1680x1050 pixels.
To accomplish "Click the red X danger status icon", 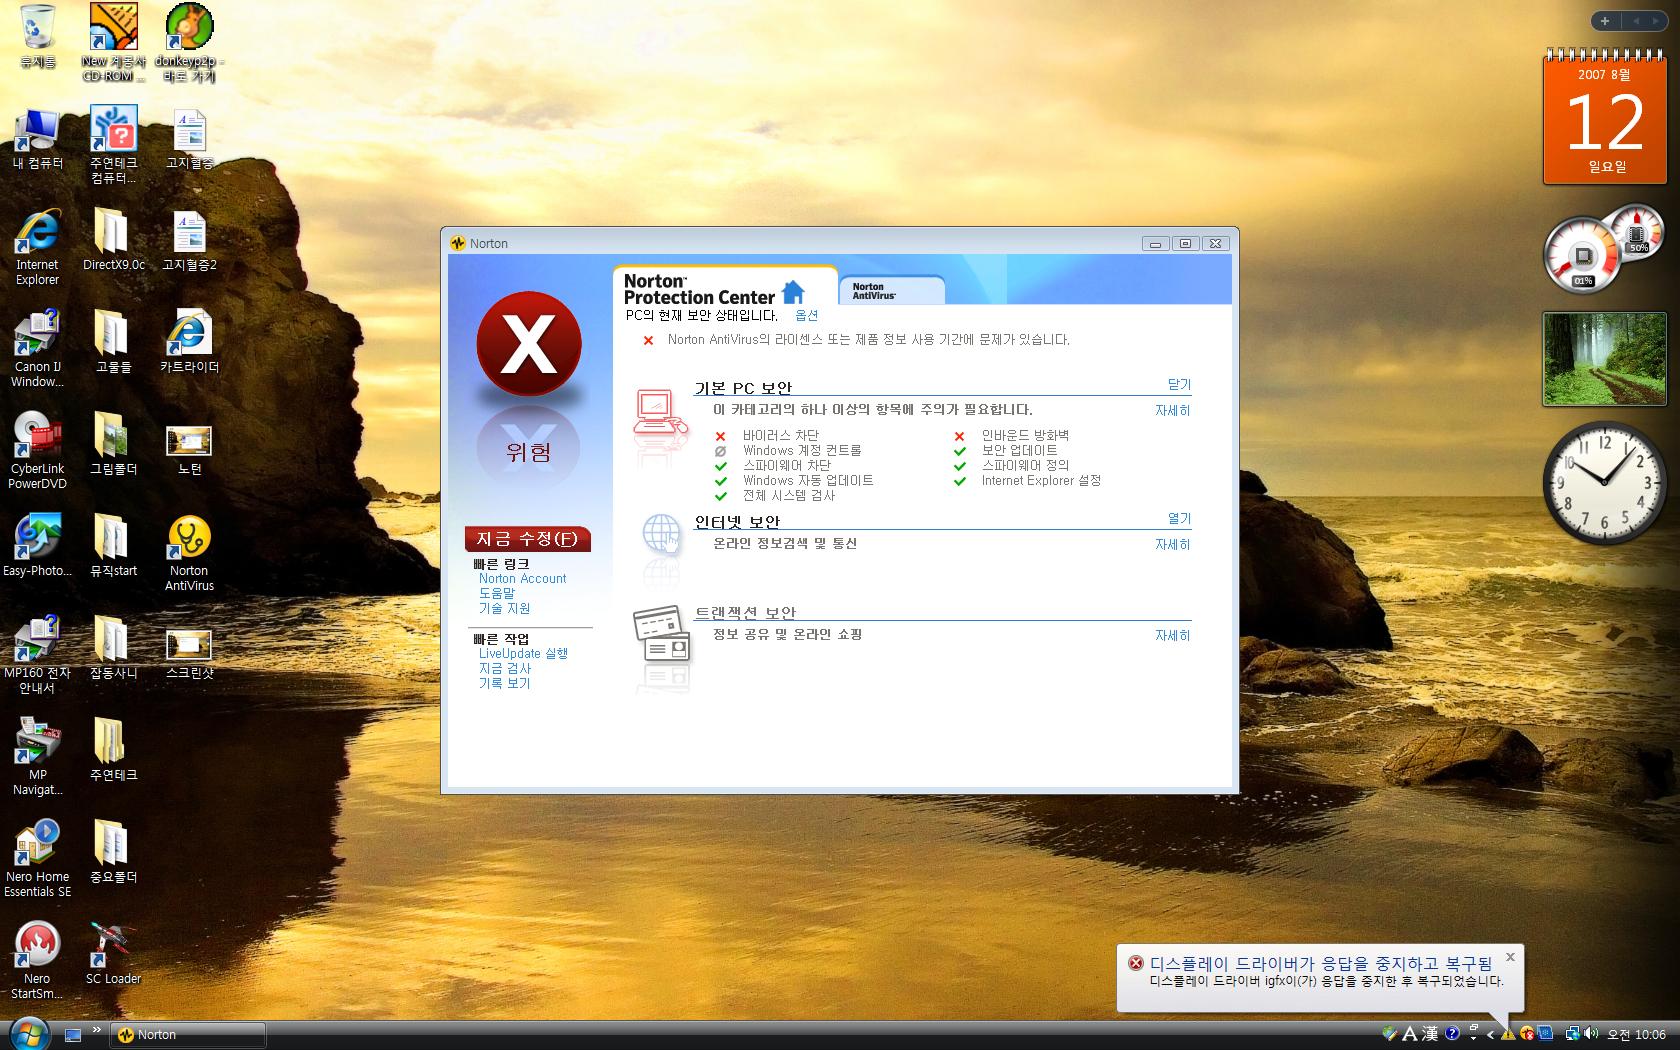I will coord(529,343).
